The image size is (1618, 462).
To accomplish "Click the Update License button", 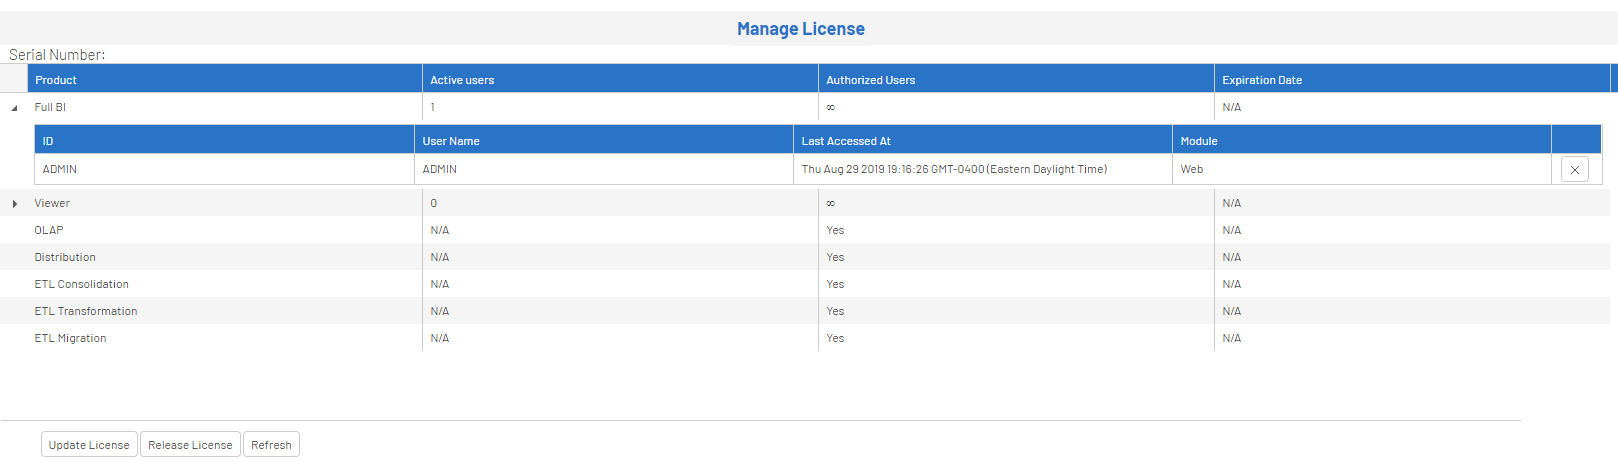I will (x=89, y=445).
